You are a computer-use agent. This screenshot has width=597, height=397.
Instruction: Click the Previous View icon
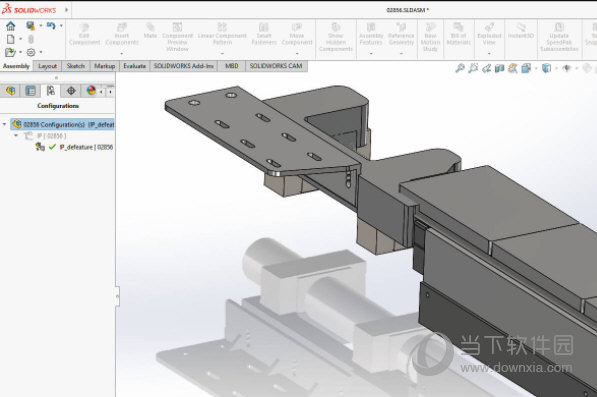click(486, 69)
